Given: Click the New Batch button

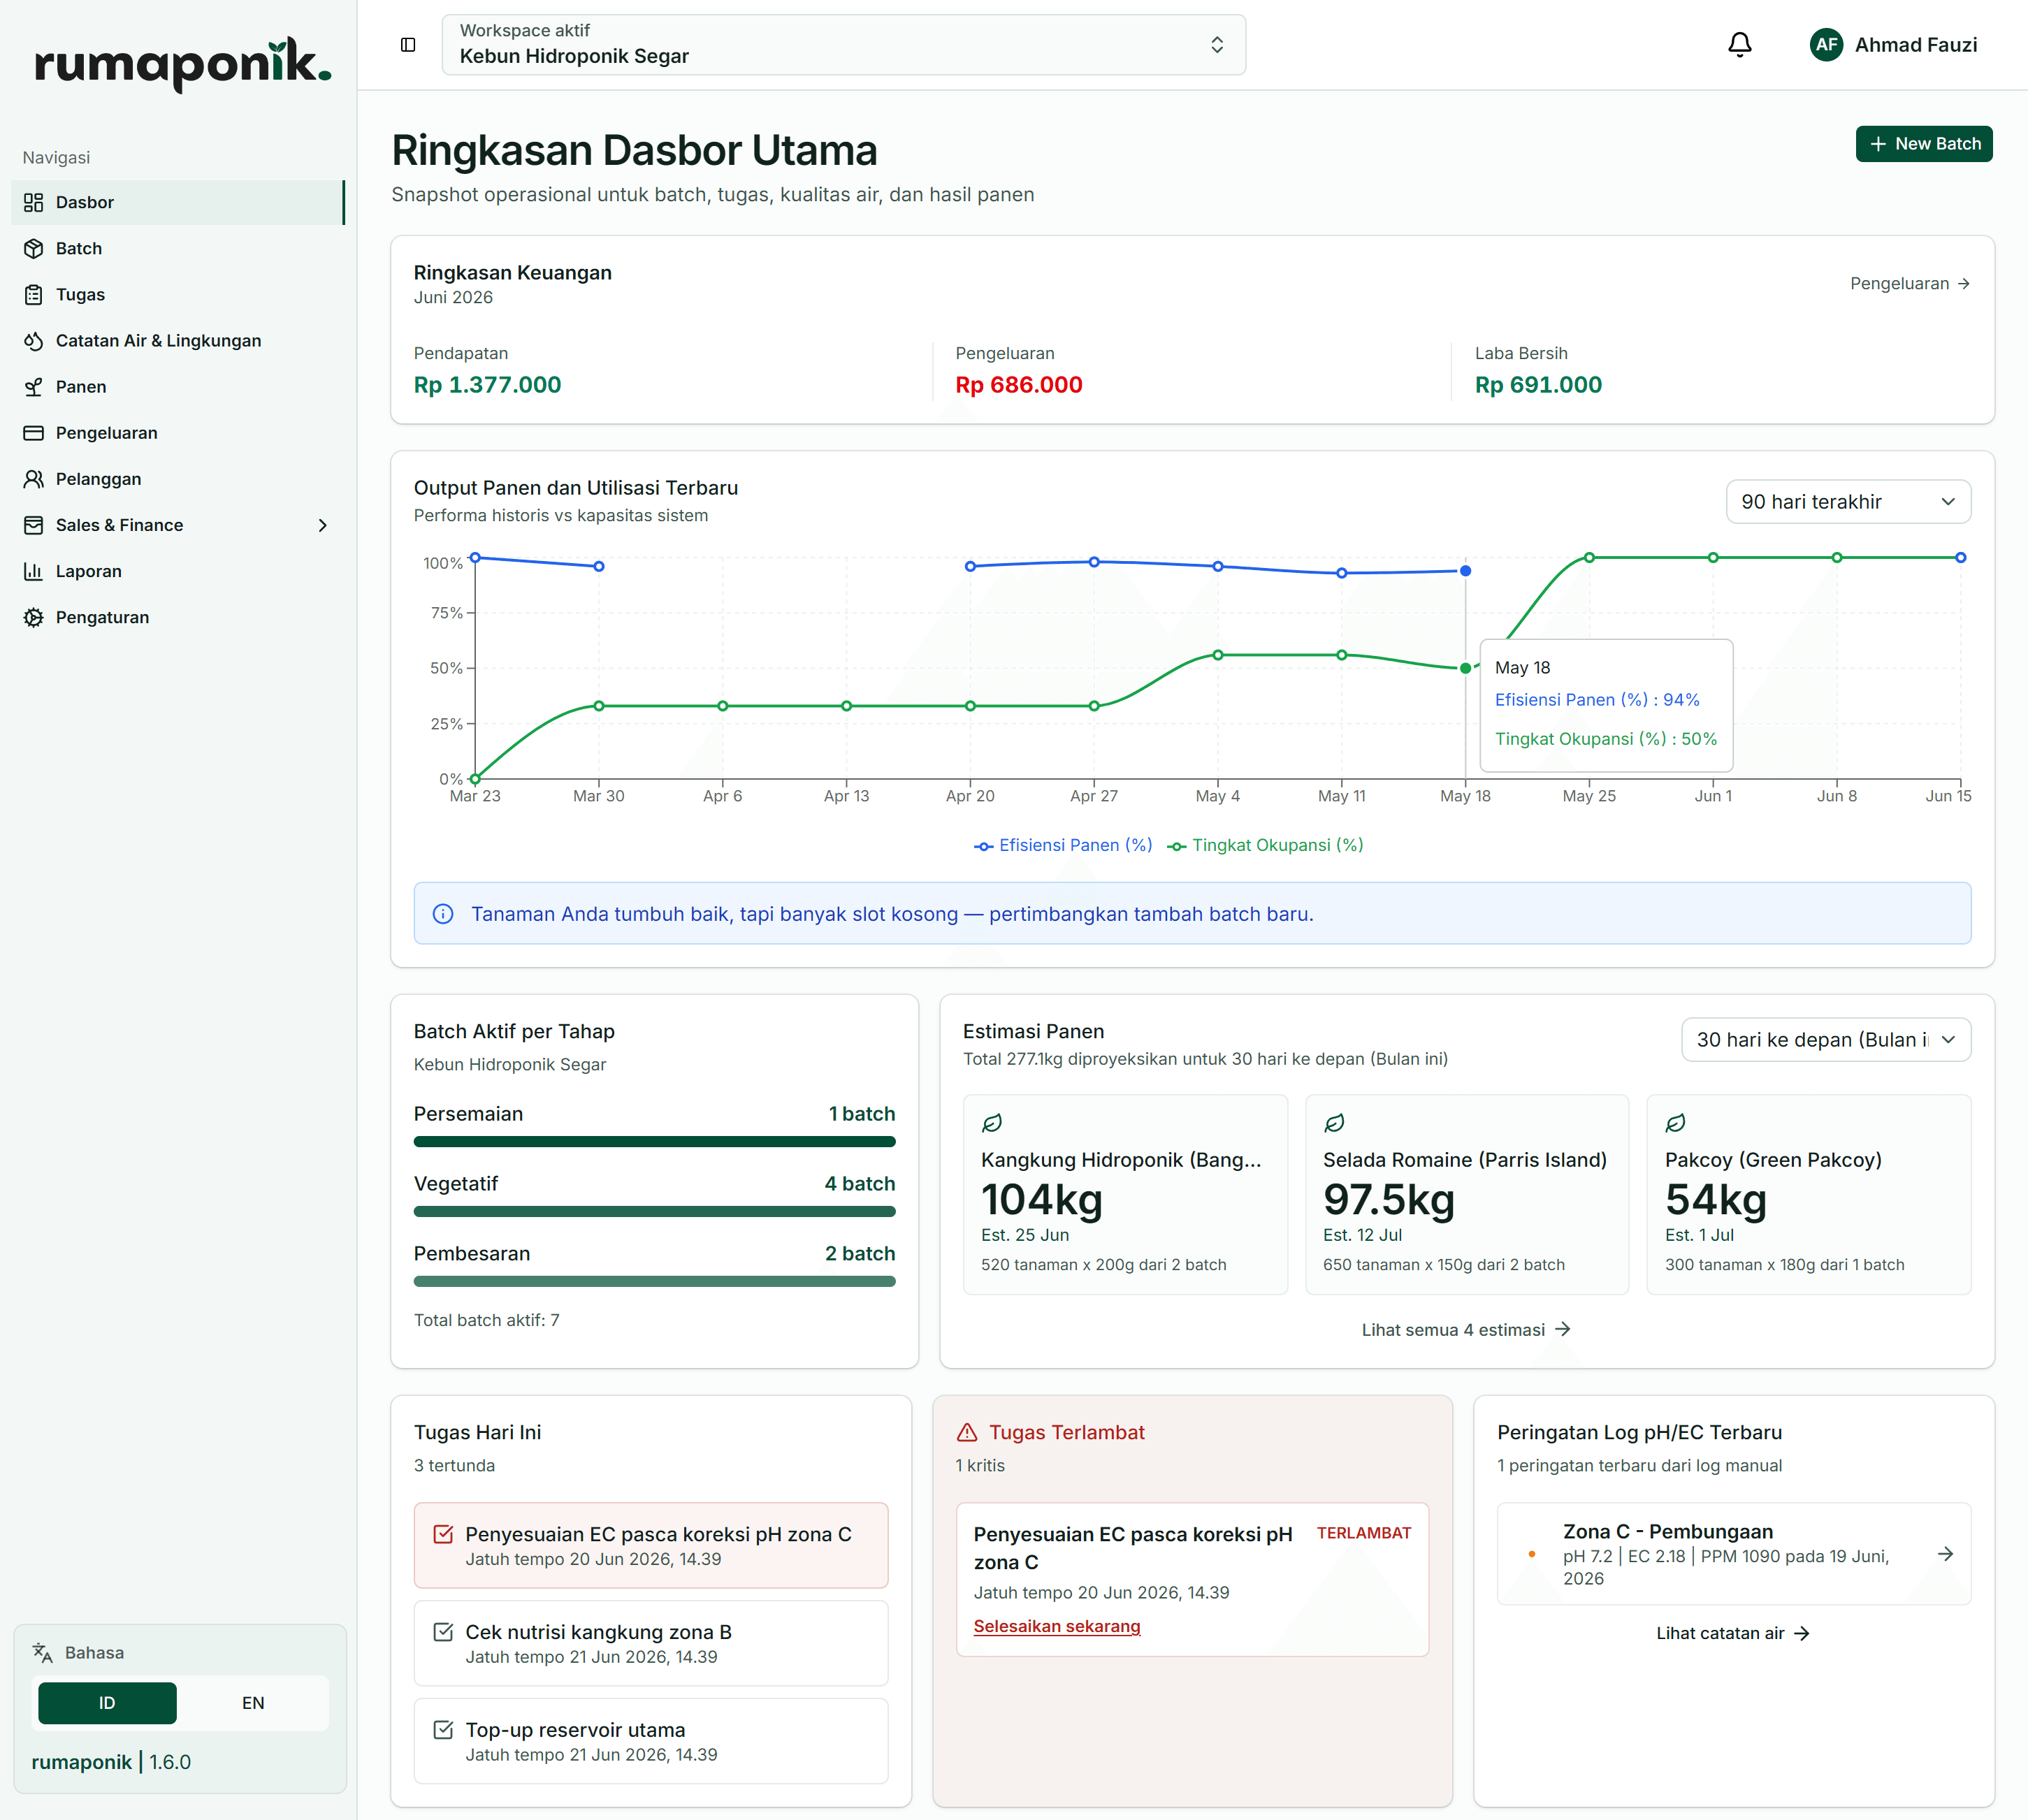Looking at the screenshot, I should tap(1924, 144).
